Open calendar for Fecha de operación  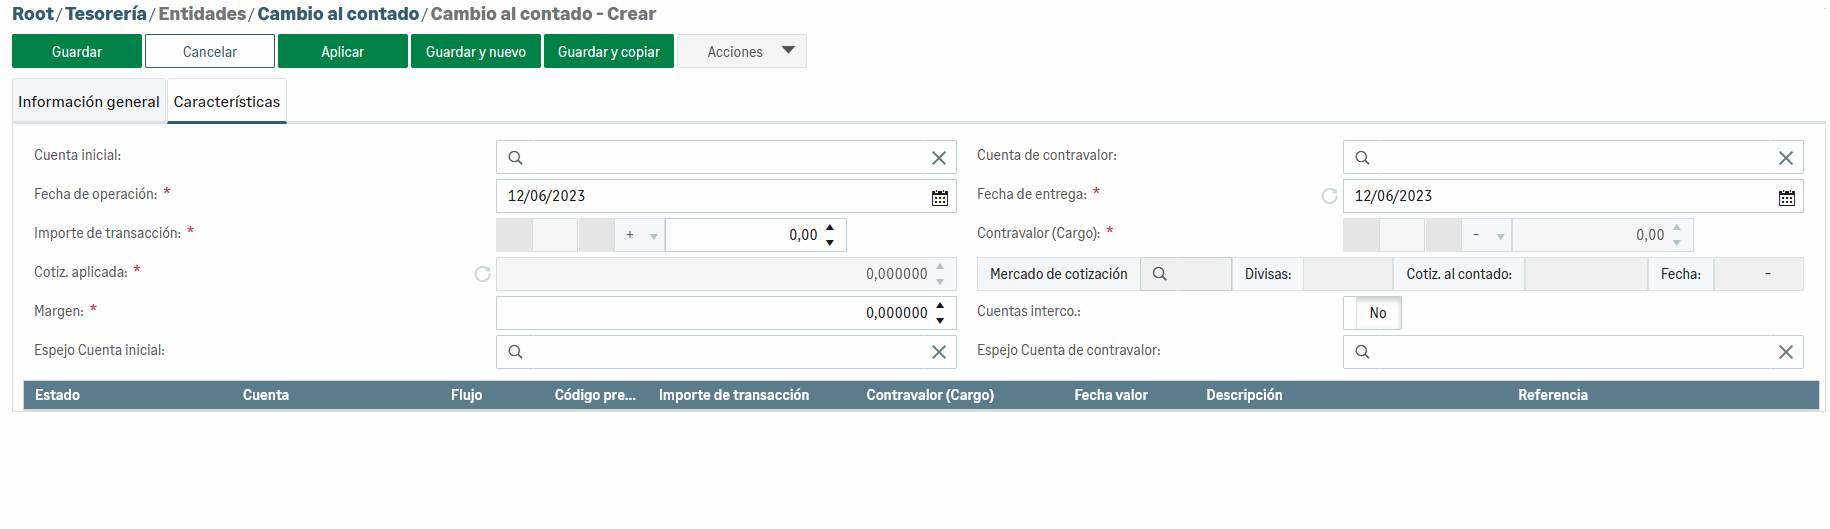(x=939, y=197)
